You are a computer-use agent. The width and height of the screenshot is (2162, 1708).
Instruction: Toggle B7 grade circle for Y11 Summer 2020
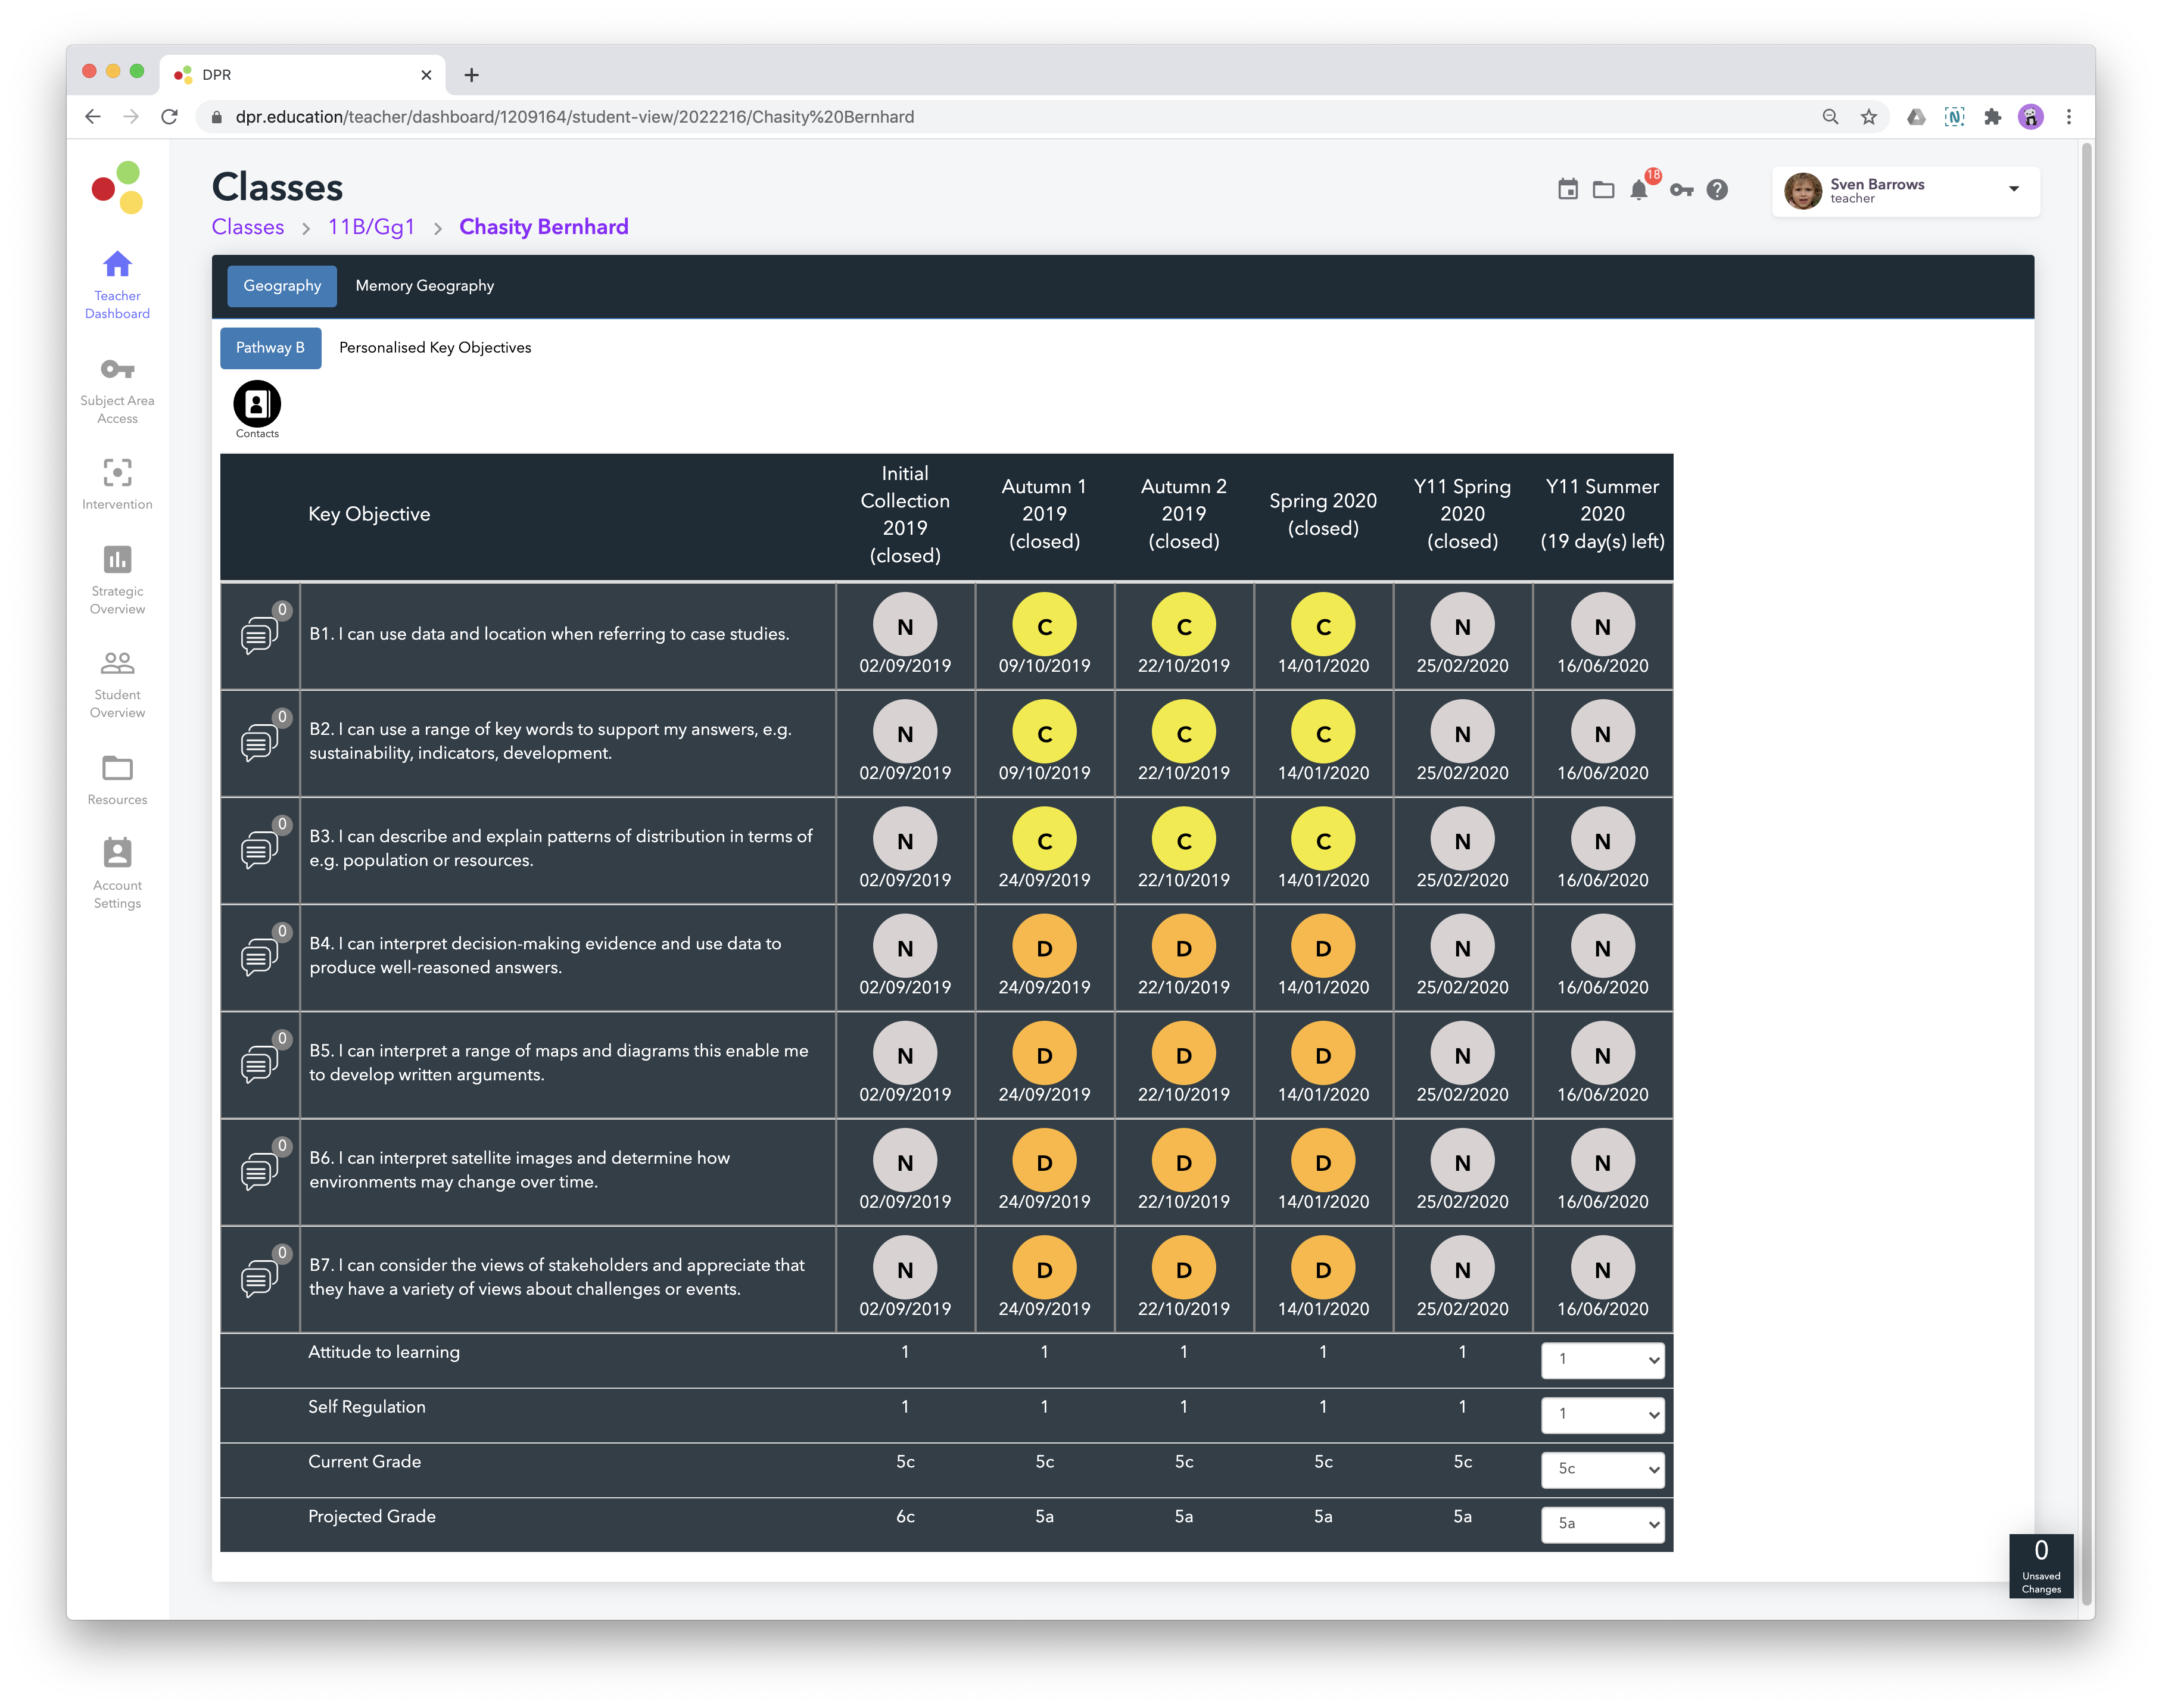[1602, 1269]
